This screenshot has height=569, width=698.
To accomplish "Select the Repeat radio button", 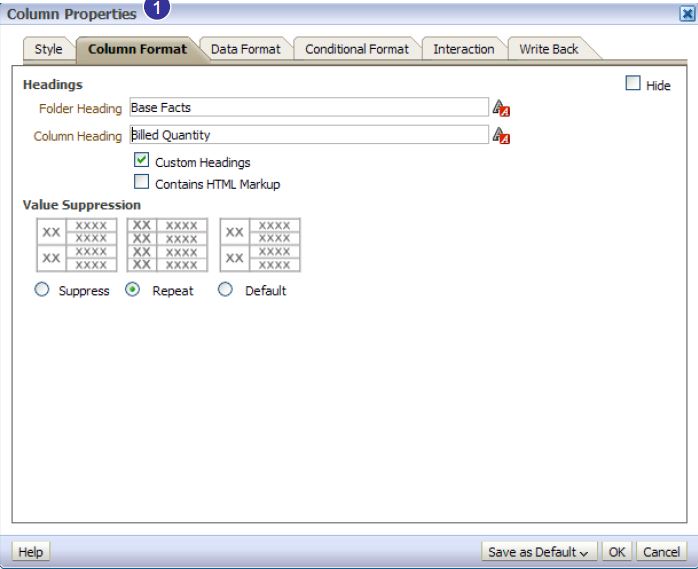I will tap(132, 290).
